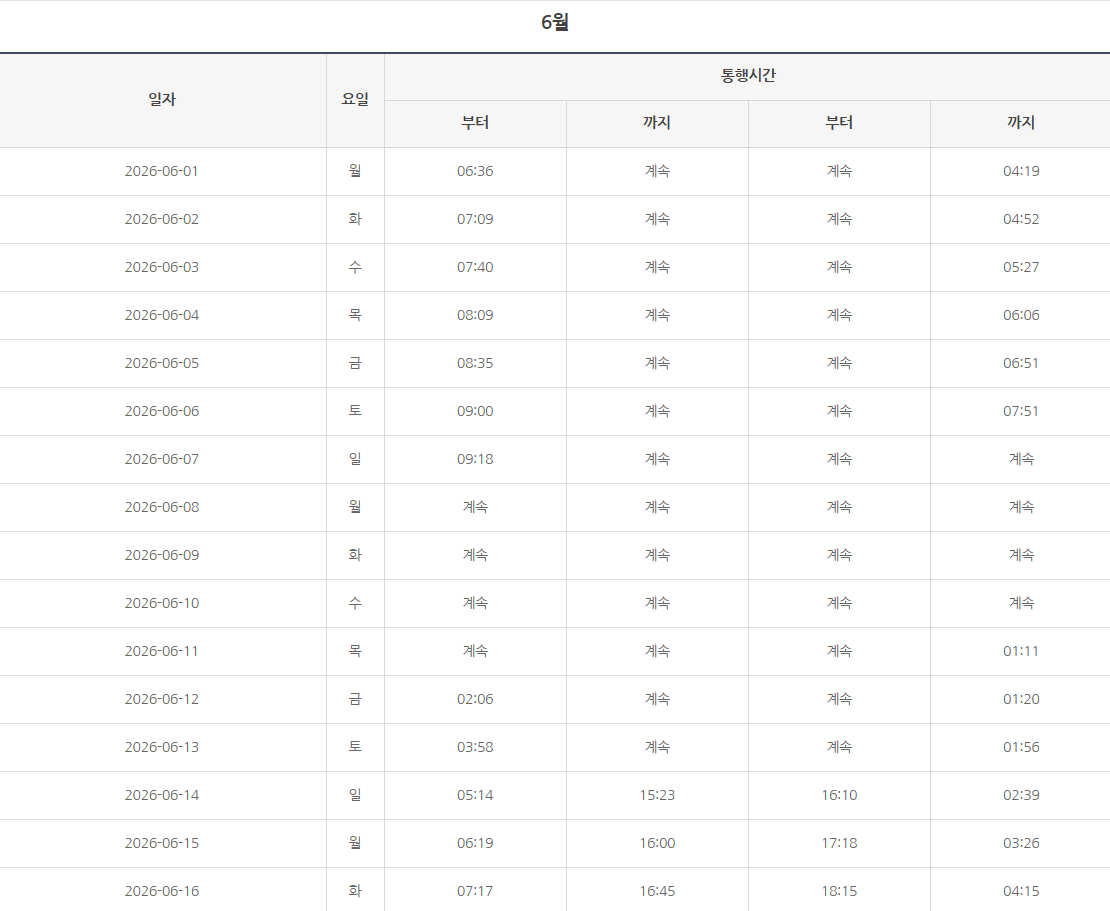Click the 01:20 end time

pyautogui.click(x=1021, y=699)
